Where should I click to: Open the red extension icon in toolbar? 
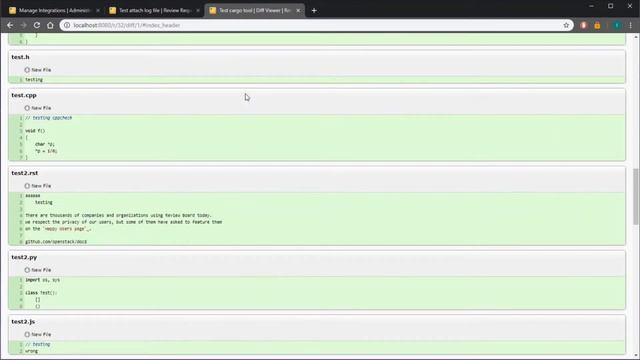point(584,25)
